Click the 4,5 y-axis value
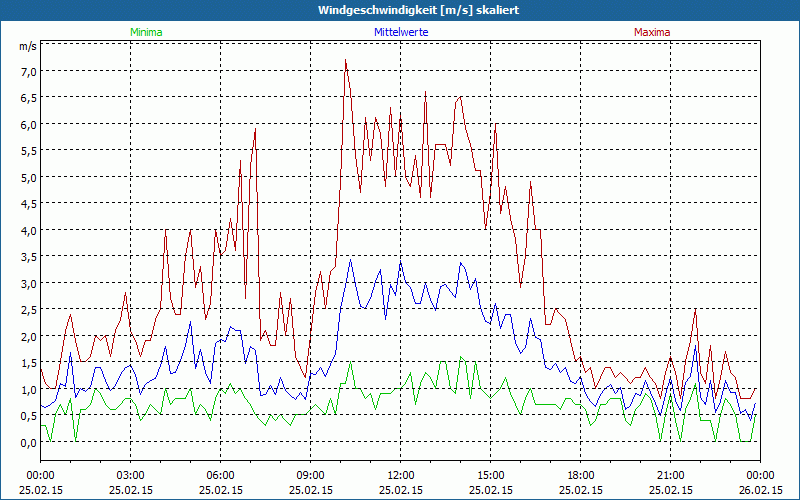 point(28,204)
